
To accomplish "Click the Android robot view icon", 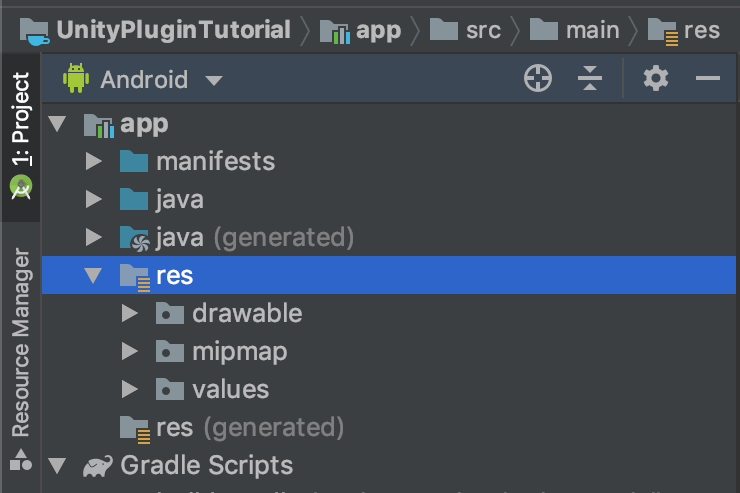I will pyautogui.click(x=76, y=79).
